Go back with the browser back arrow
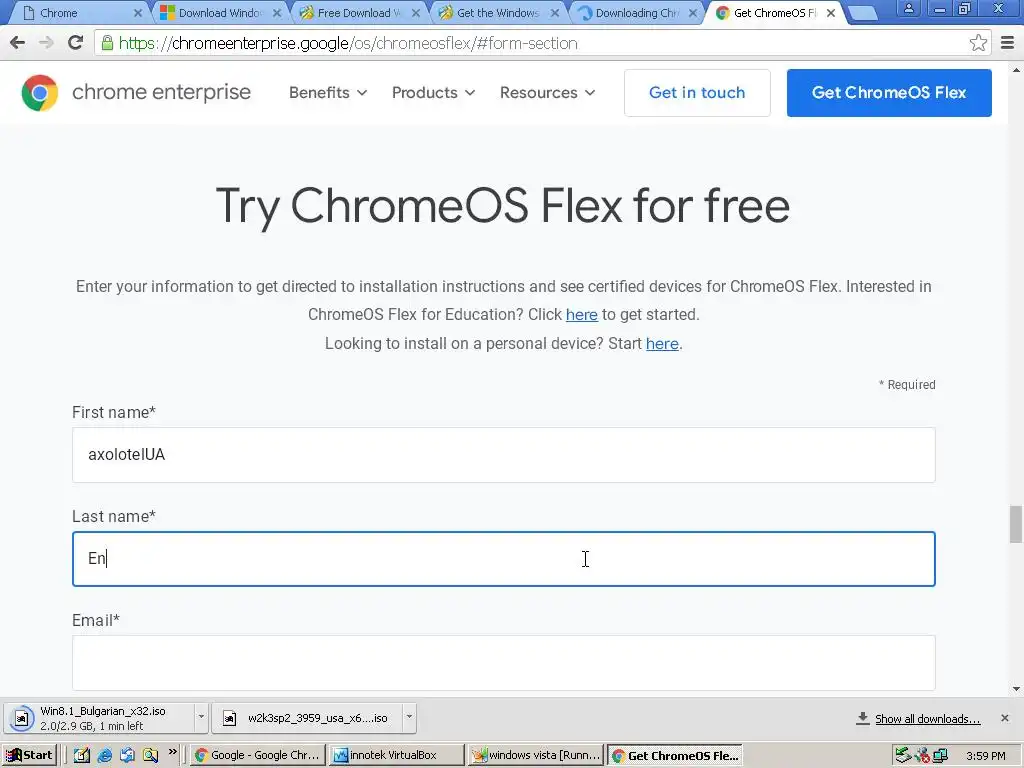Screen dimensions: 1024x768 [x=18, y=43]
